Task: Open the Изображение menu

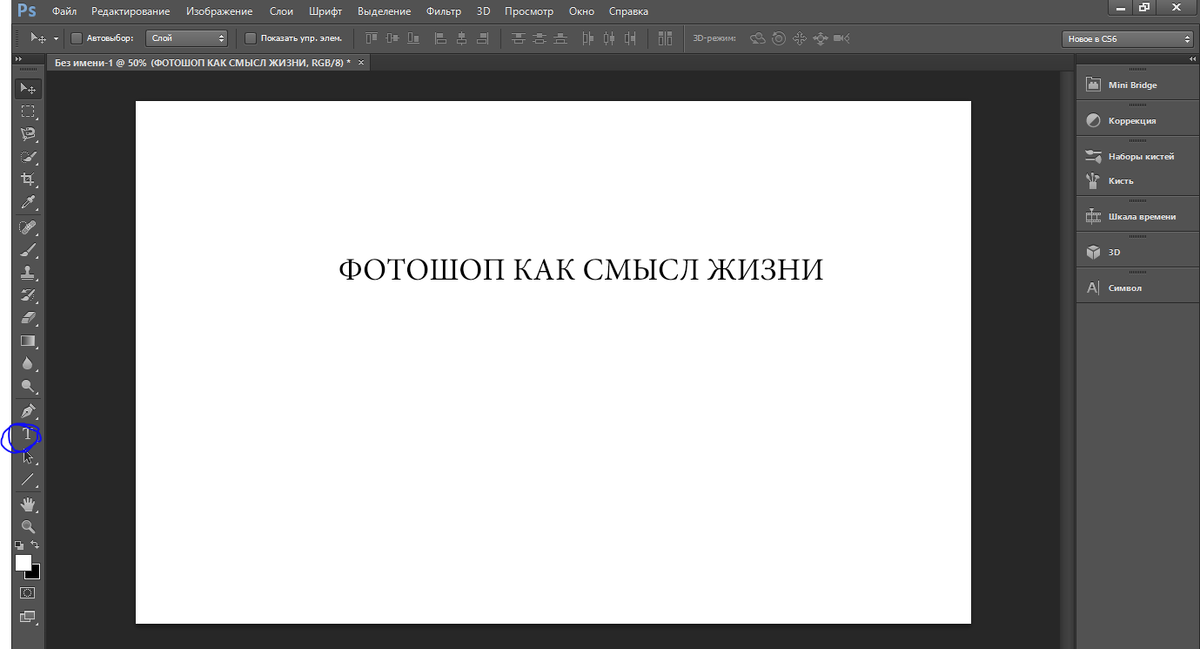Action: [x=220, y=11]
